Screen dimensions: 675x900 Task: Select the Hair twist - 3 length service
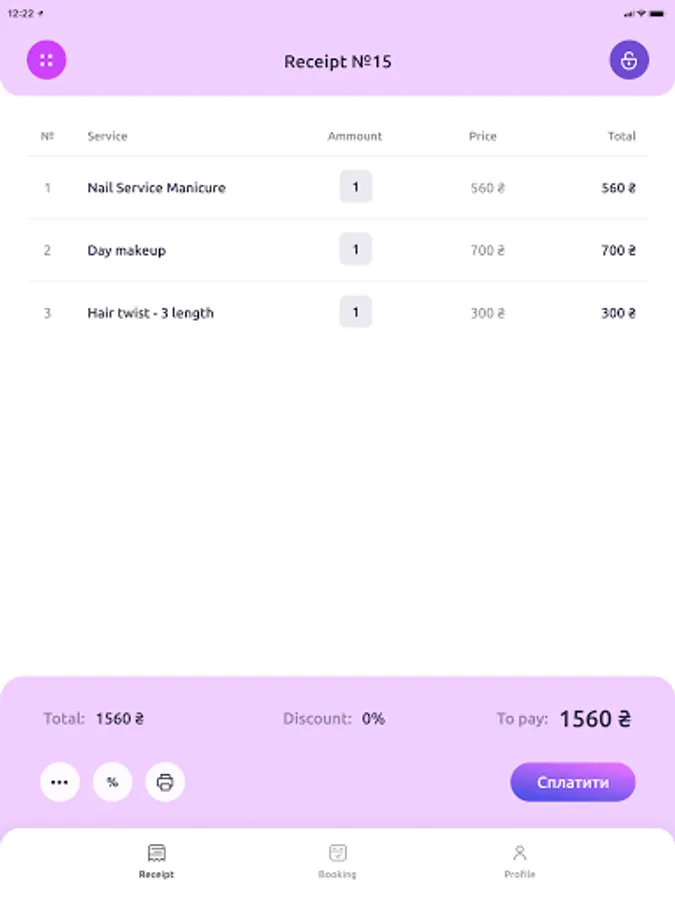[x=150, y=313]
